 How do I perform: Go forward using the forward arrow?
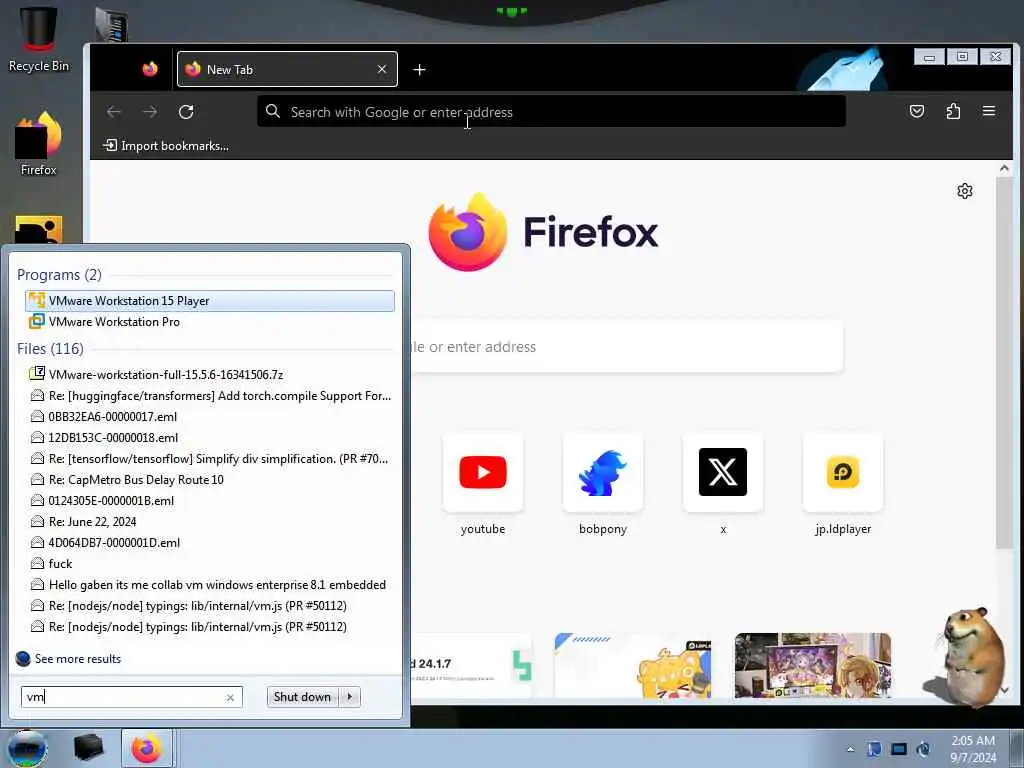(150, 112)
